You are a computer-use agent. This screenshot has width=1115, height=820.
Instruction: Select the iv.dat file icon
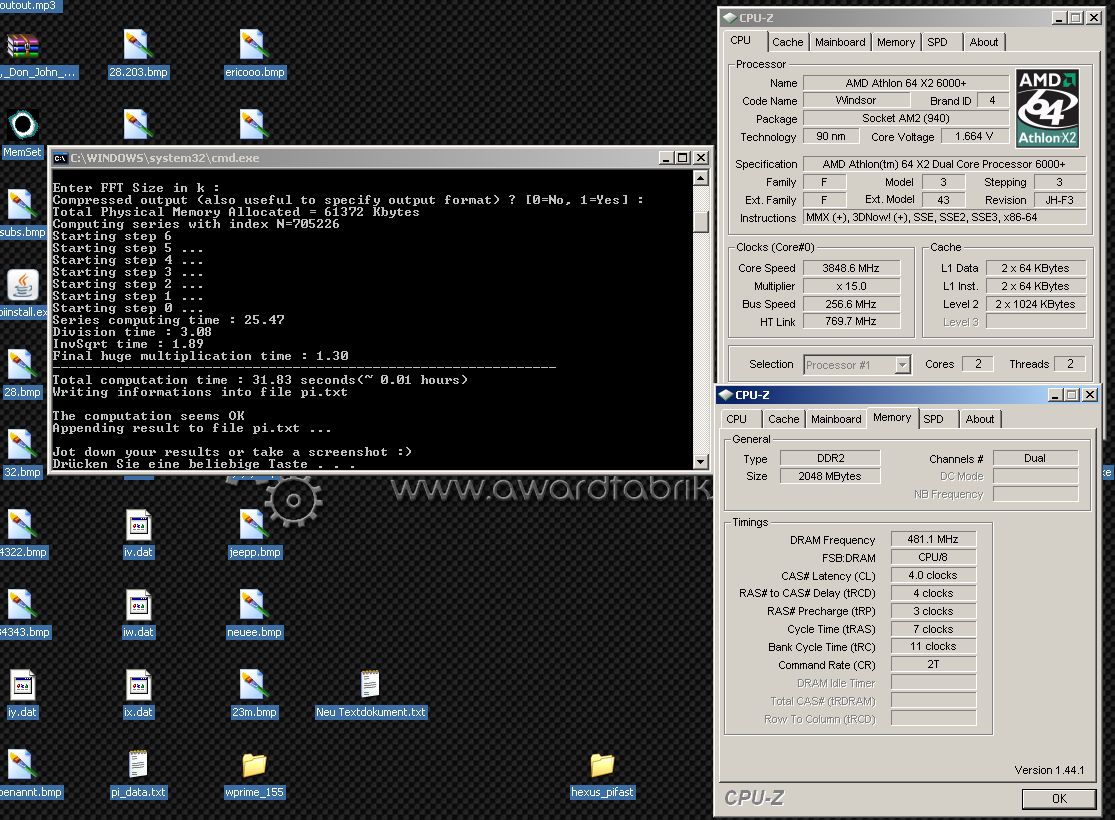point(138,533)
